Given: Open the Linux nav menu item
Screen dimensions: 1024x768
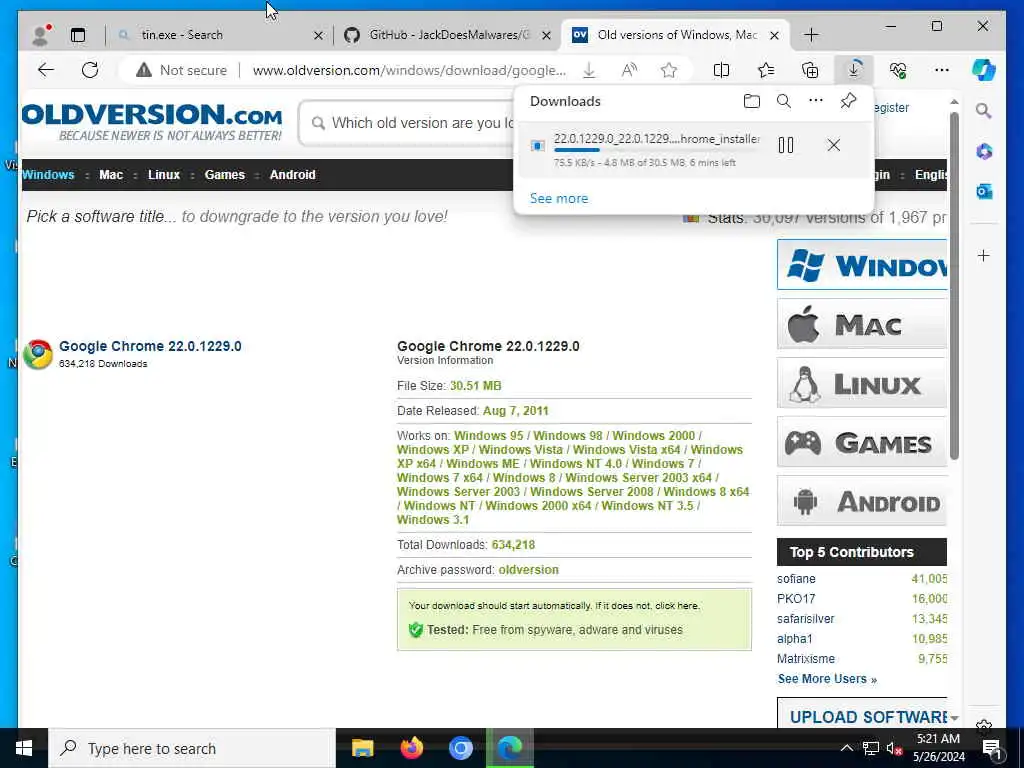Looking at the screenshot, I should tap(164, 175).
